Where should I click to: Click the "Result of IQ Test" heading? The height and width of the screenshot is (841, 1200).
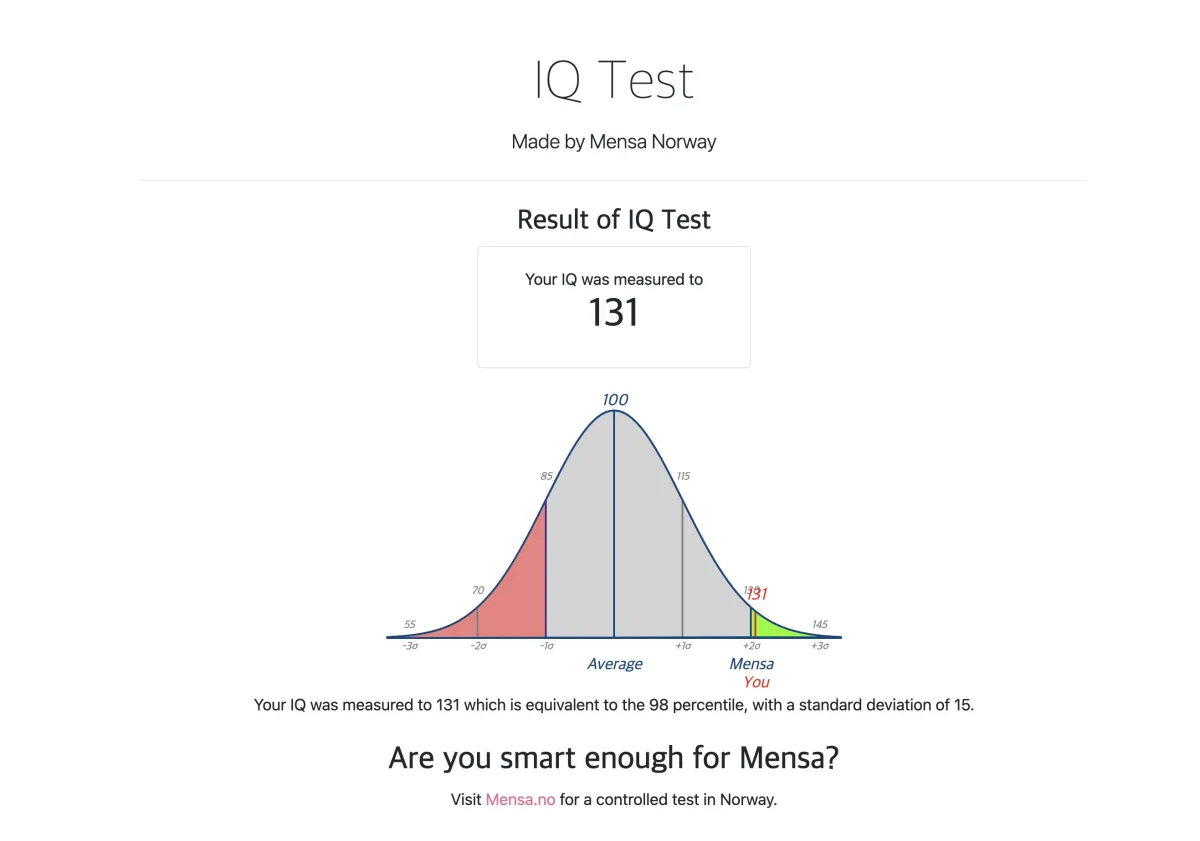tap(613, 220)
